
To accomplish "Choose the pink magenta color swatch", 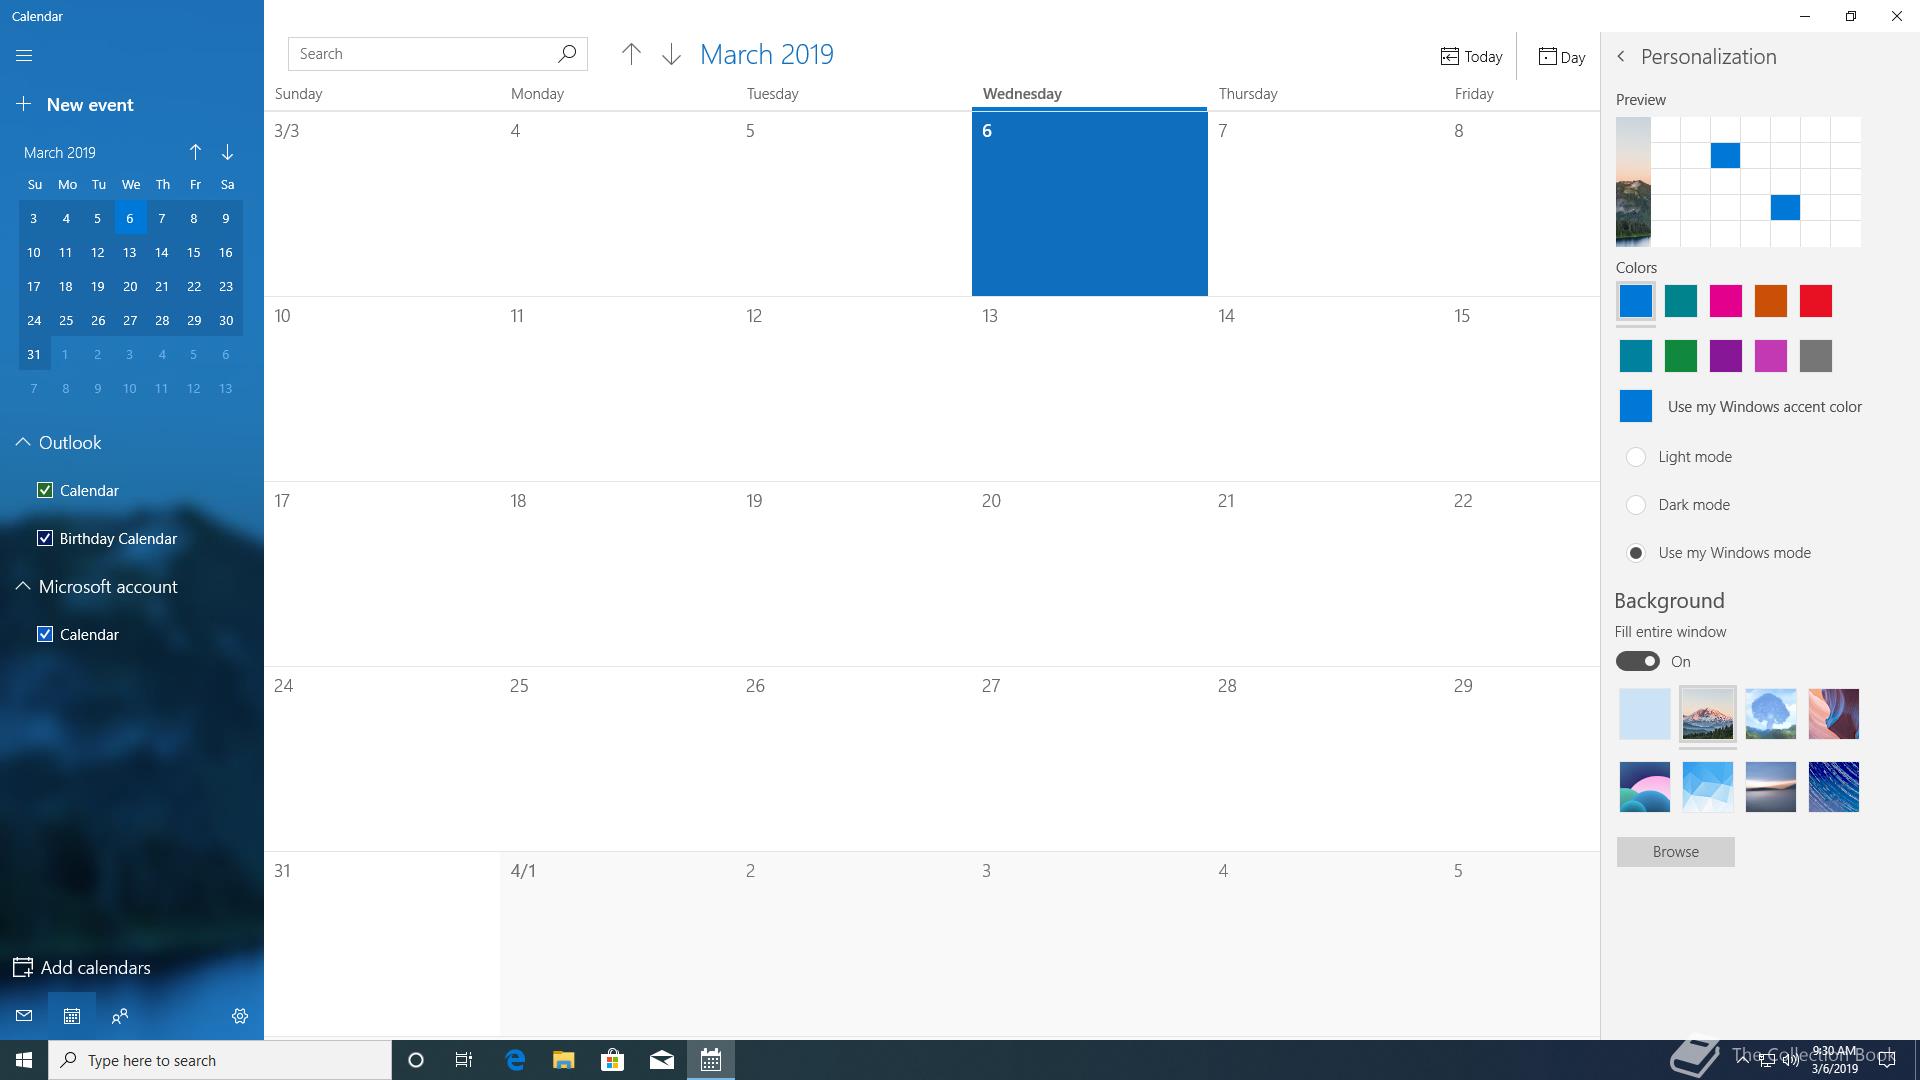I will coord(1726,301).
